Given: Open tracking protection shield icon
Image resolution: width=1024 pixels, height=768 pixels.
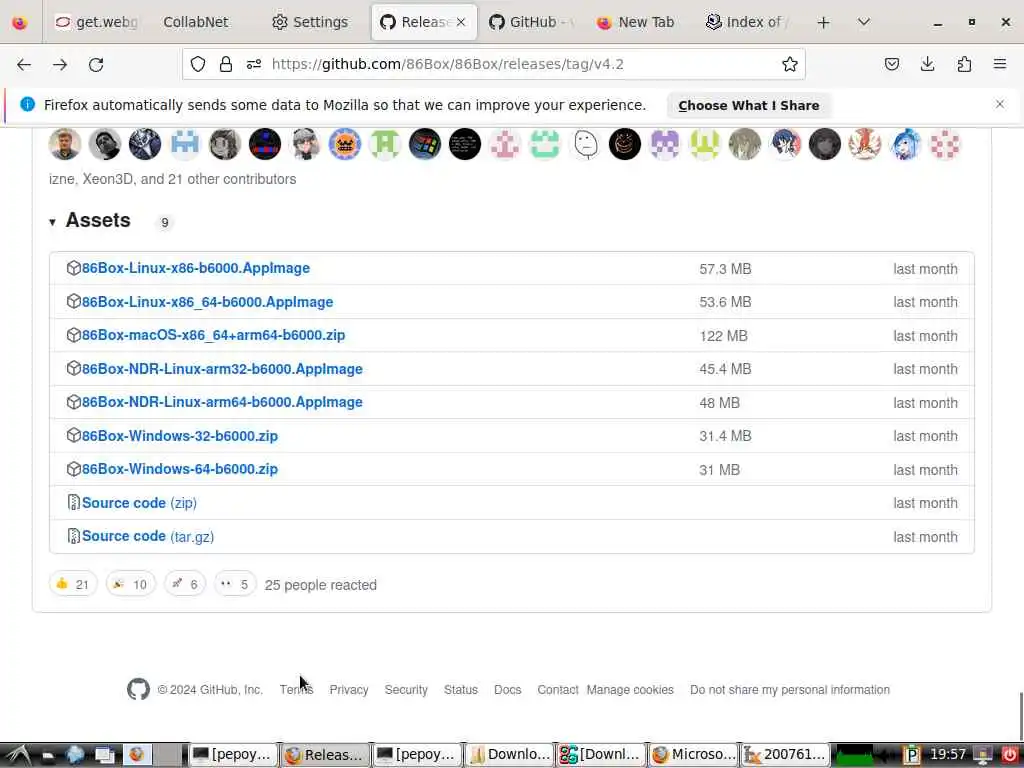Looking at the screenshot, I should pos(198,64).
